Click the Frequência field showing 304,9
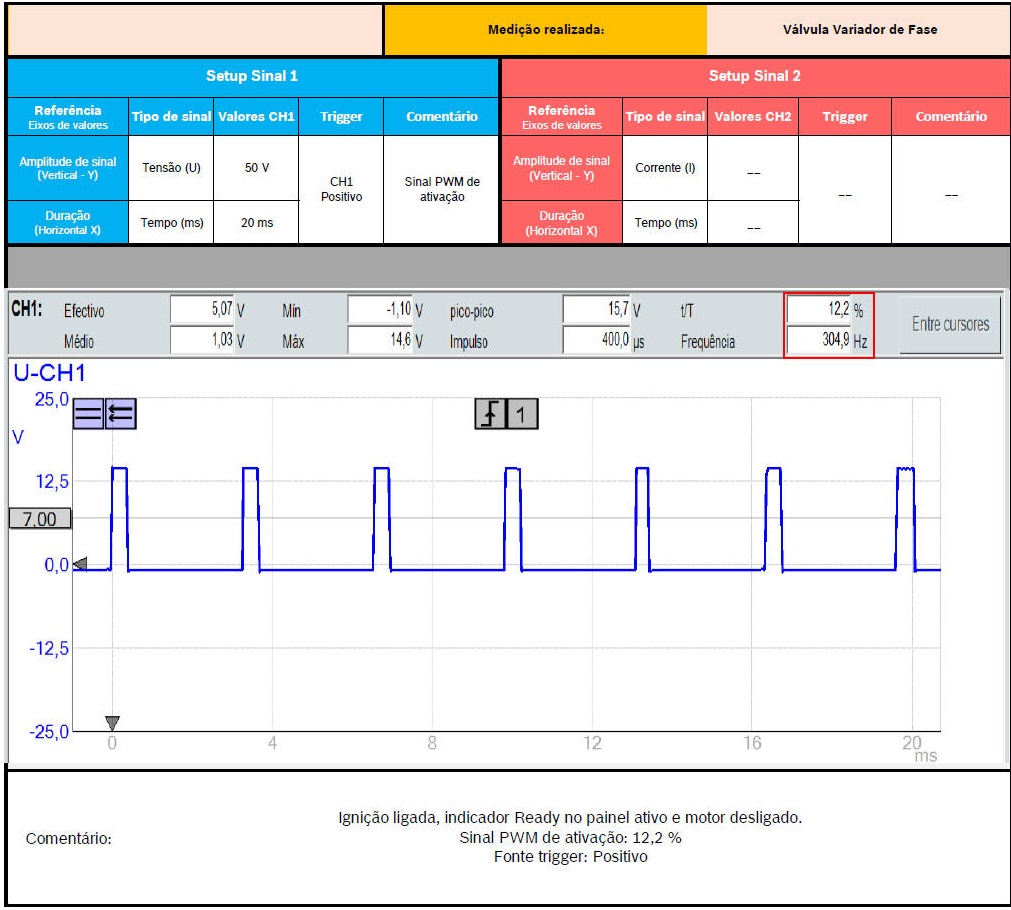The width and height of the screenshot is (1011, 910). pyautogui.click(x=819, y=341)
